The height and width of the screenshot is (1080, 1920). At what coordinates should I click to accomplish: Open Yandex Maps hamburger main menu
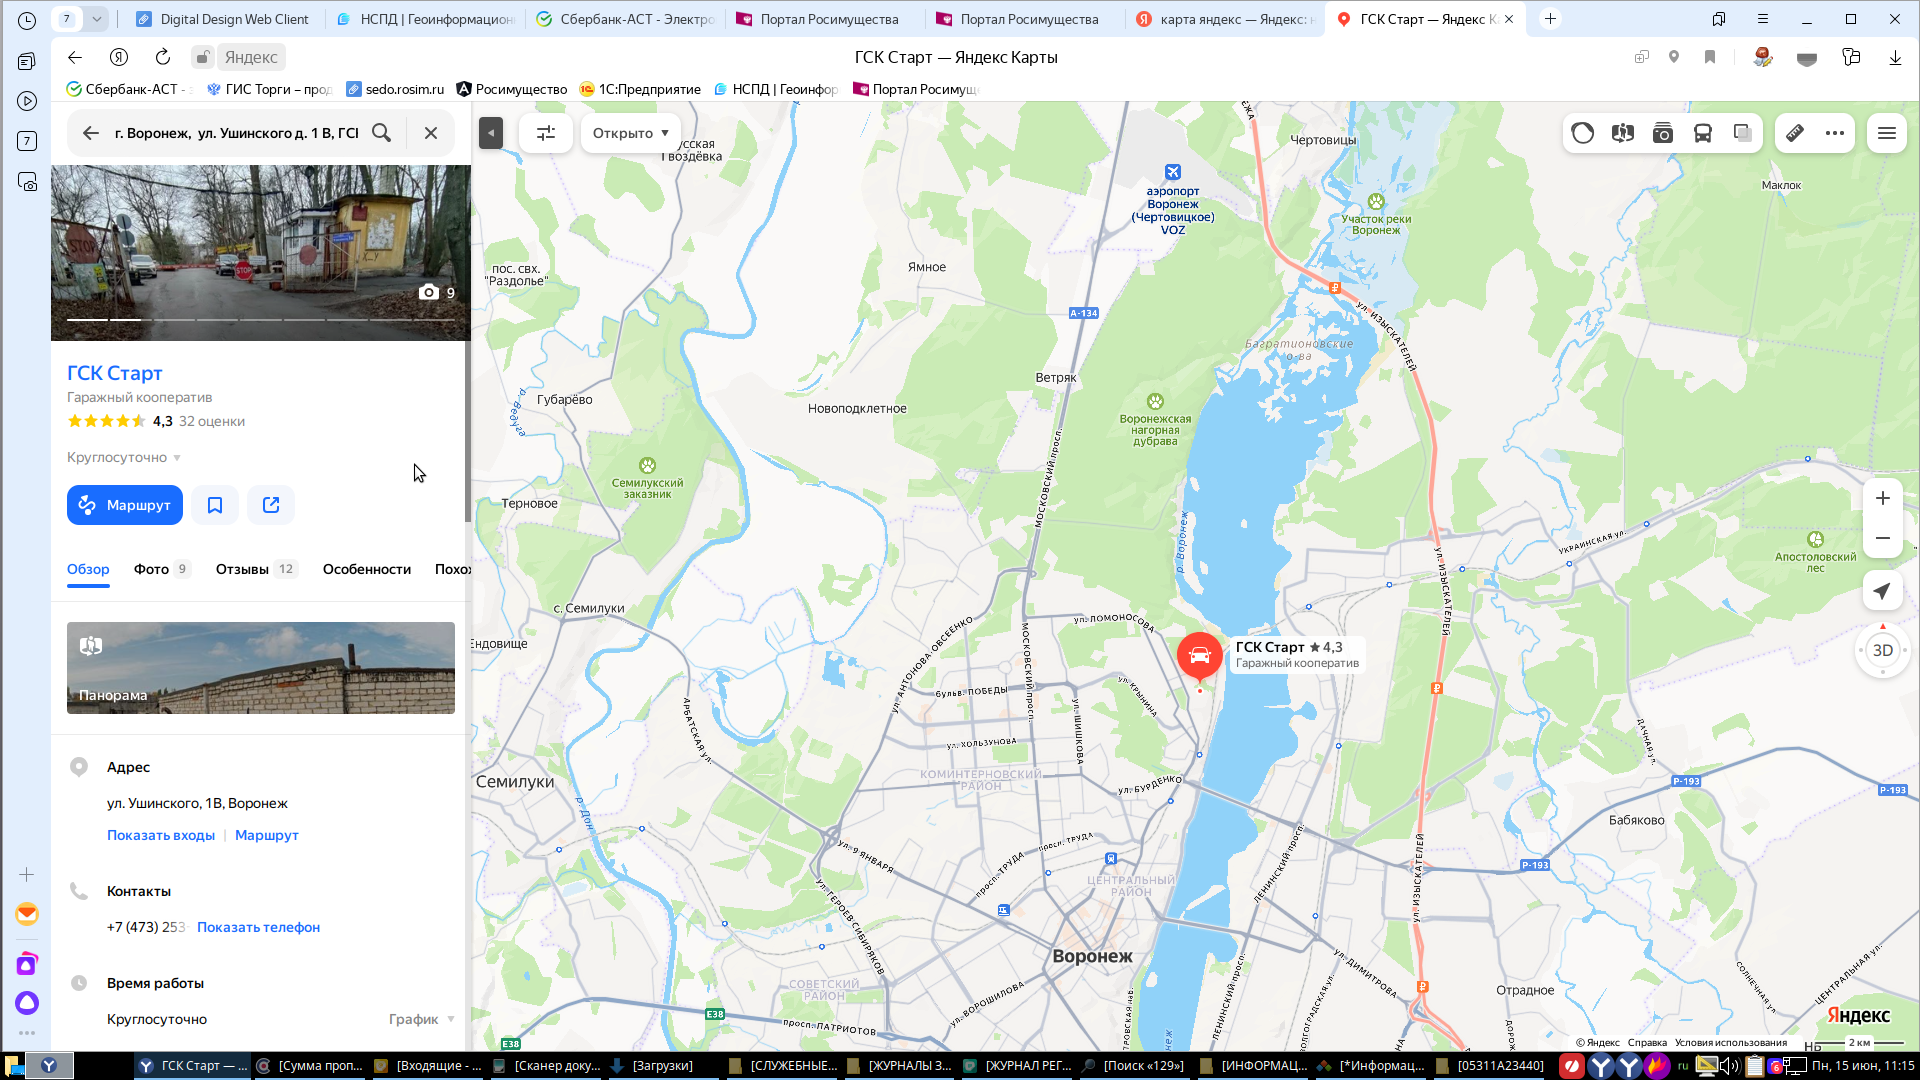click(x=1887, y=133)
